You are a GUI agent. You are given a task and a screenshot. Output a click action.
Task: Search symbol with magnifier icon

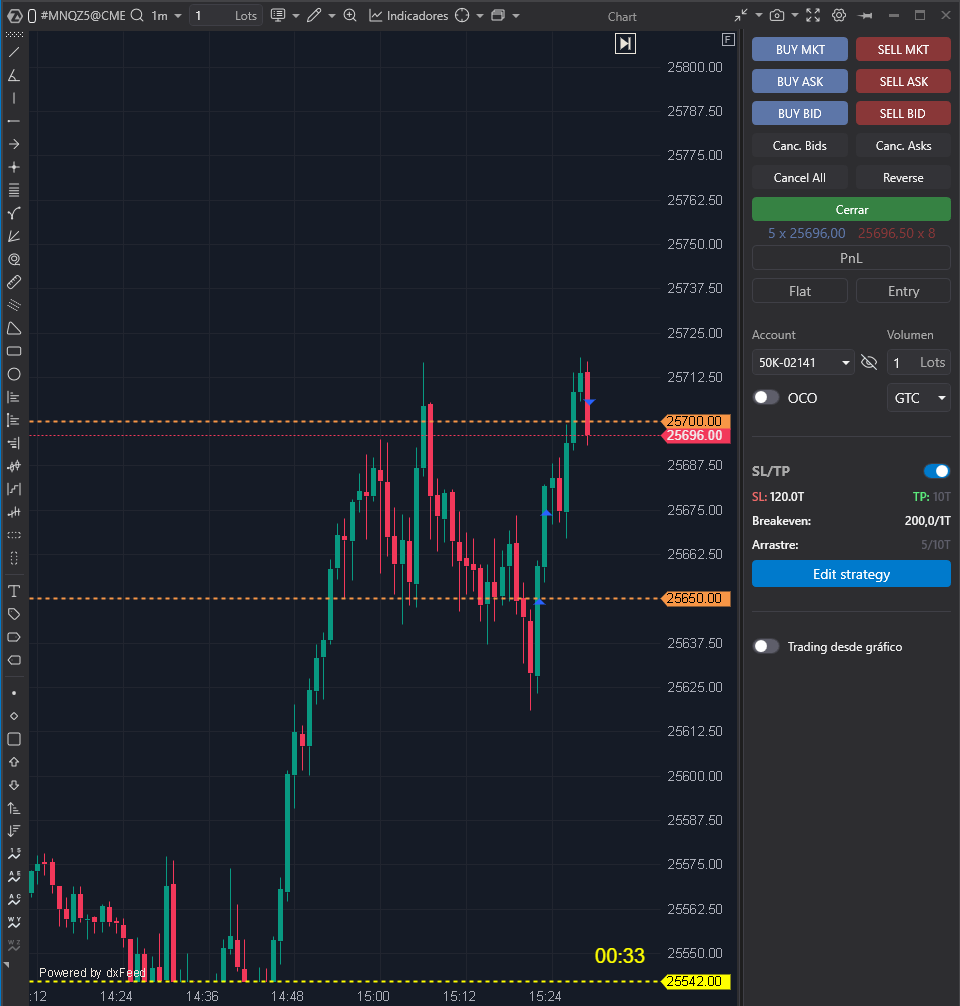tap(137, 15)
